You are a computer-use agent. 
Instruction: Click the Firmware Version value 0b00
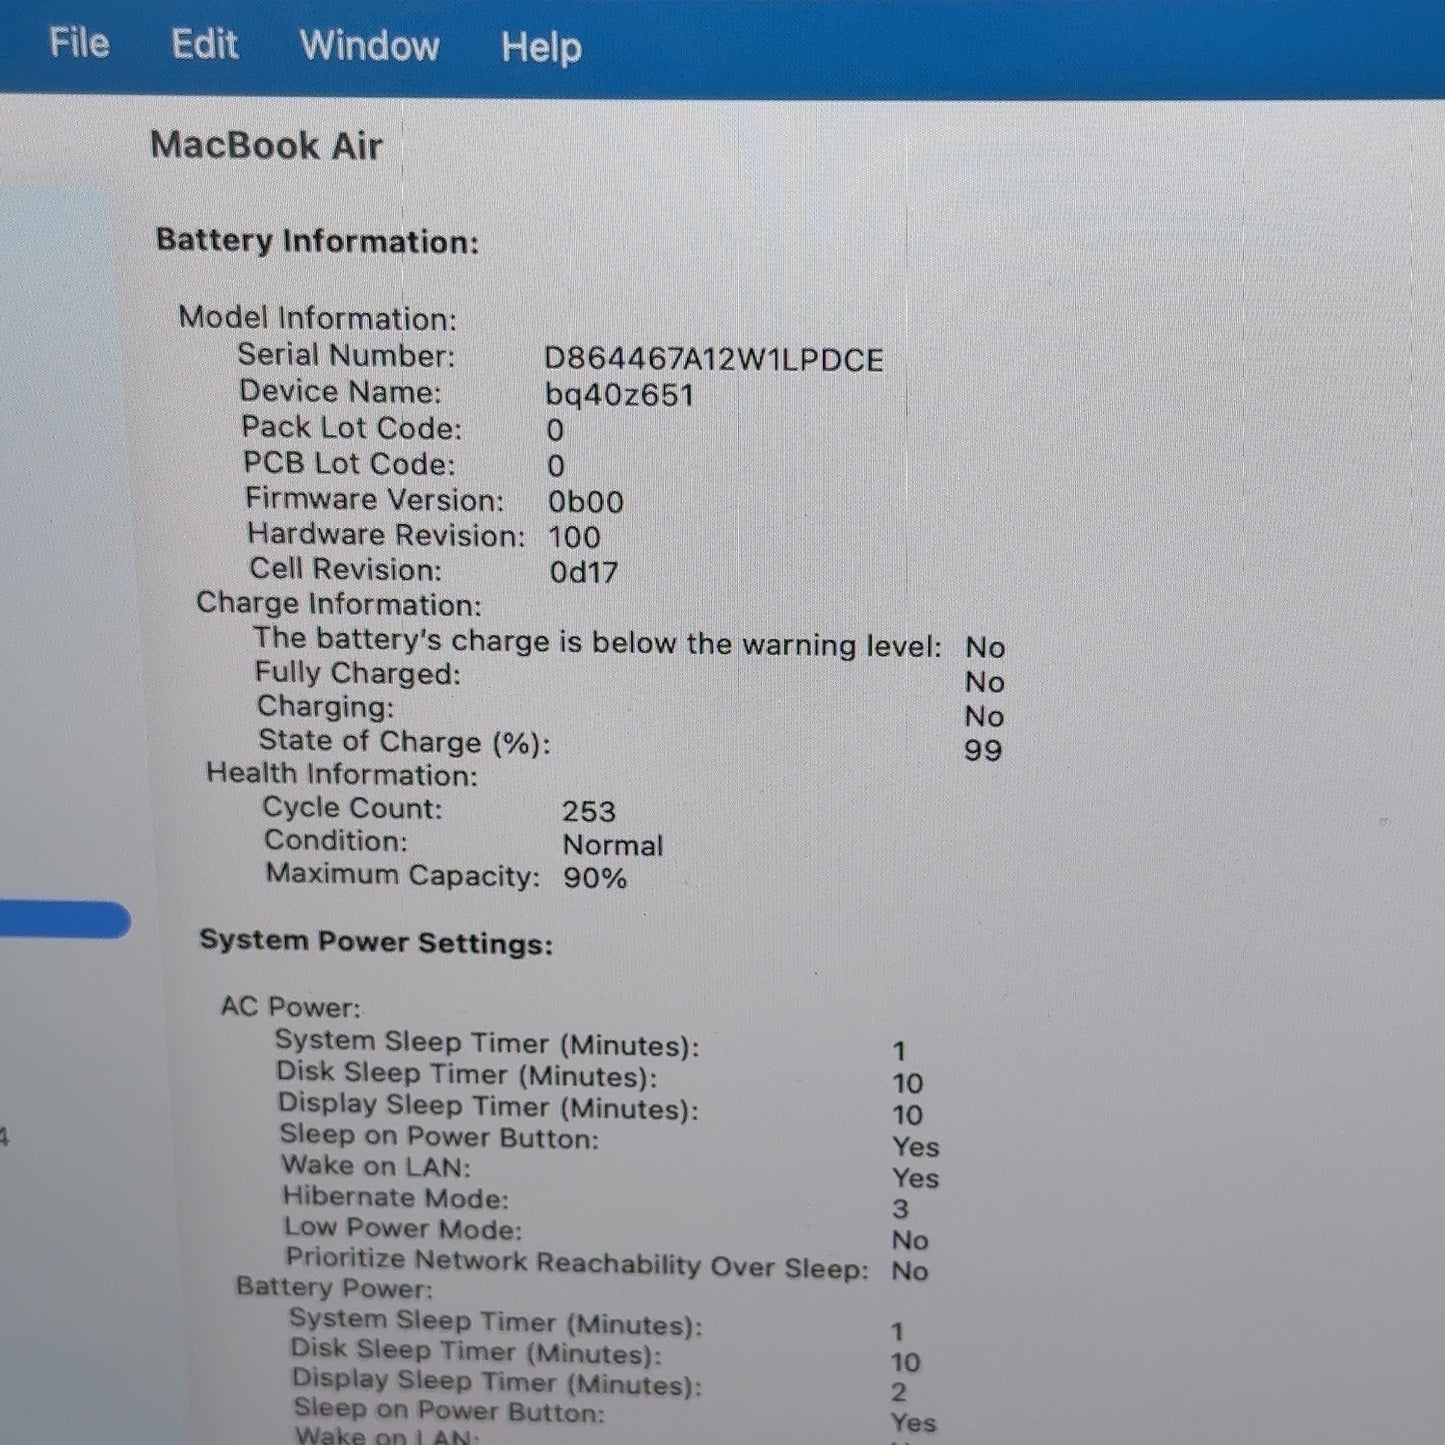(x=586, y=501)
